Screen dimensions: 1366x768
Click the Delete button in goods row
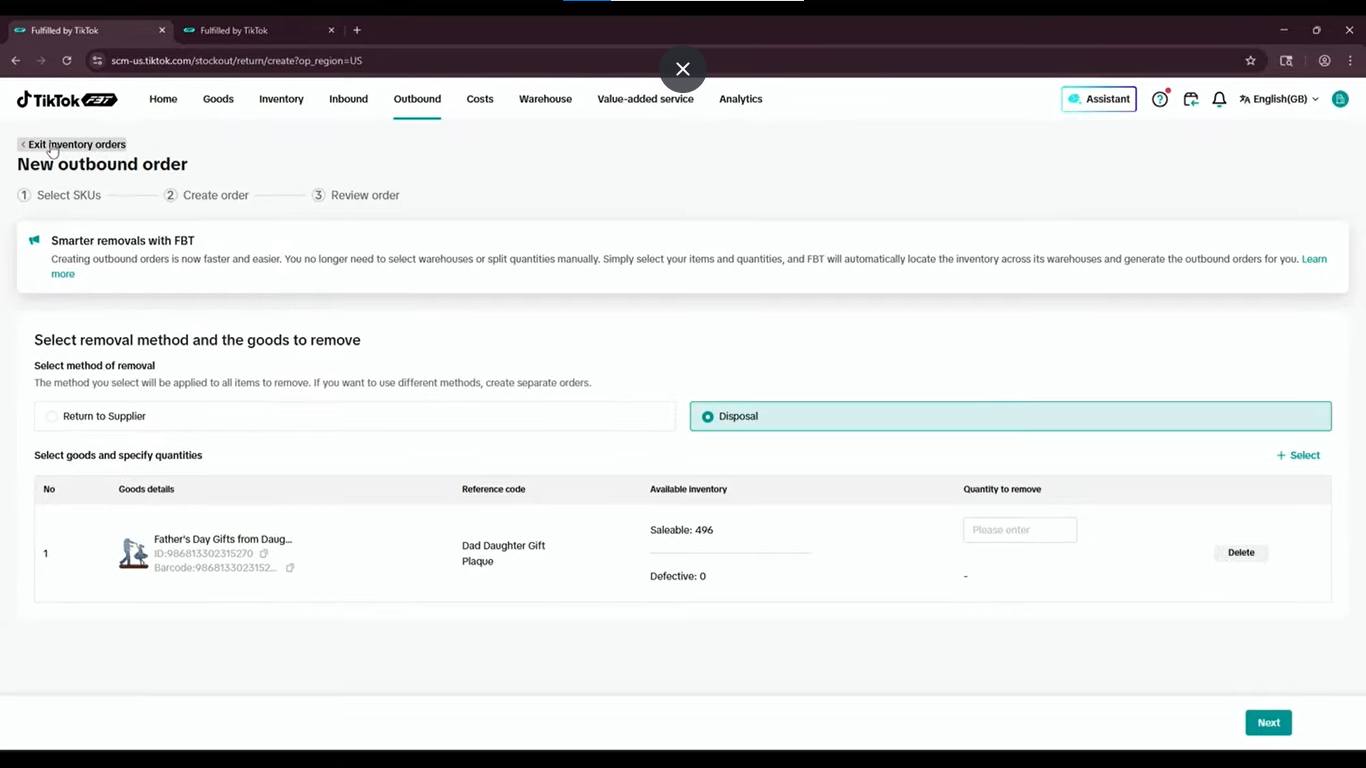click(1241, 553)
